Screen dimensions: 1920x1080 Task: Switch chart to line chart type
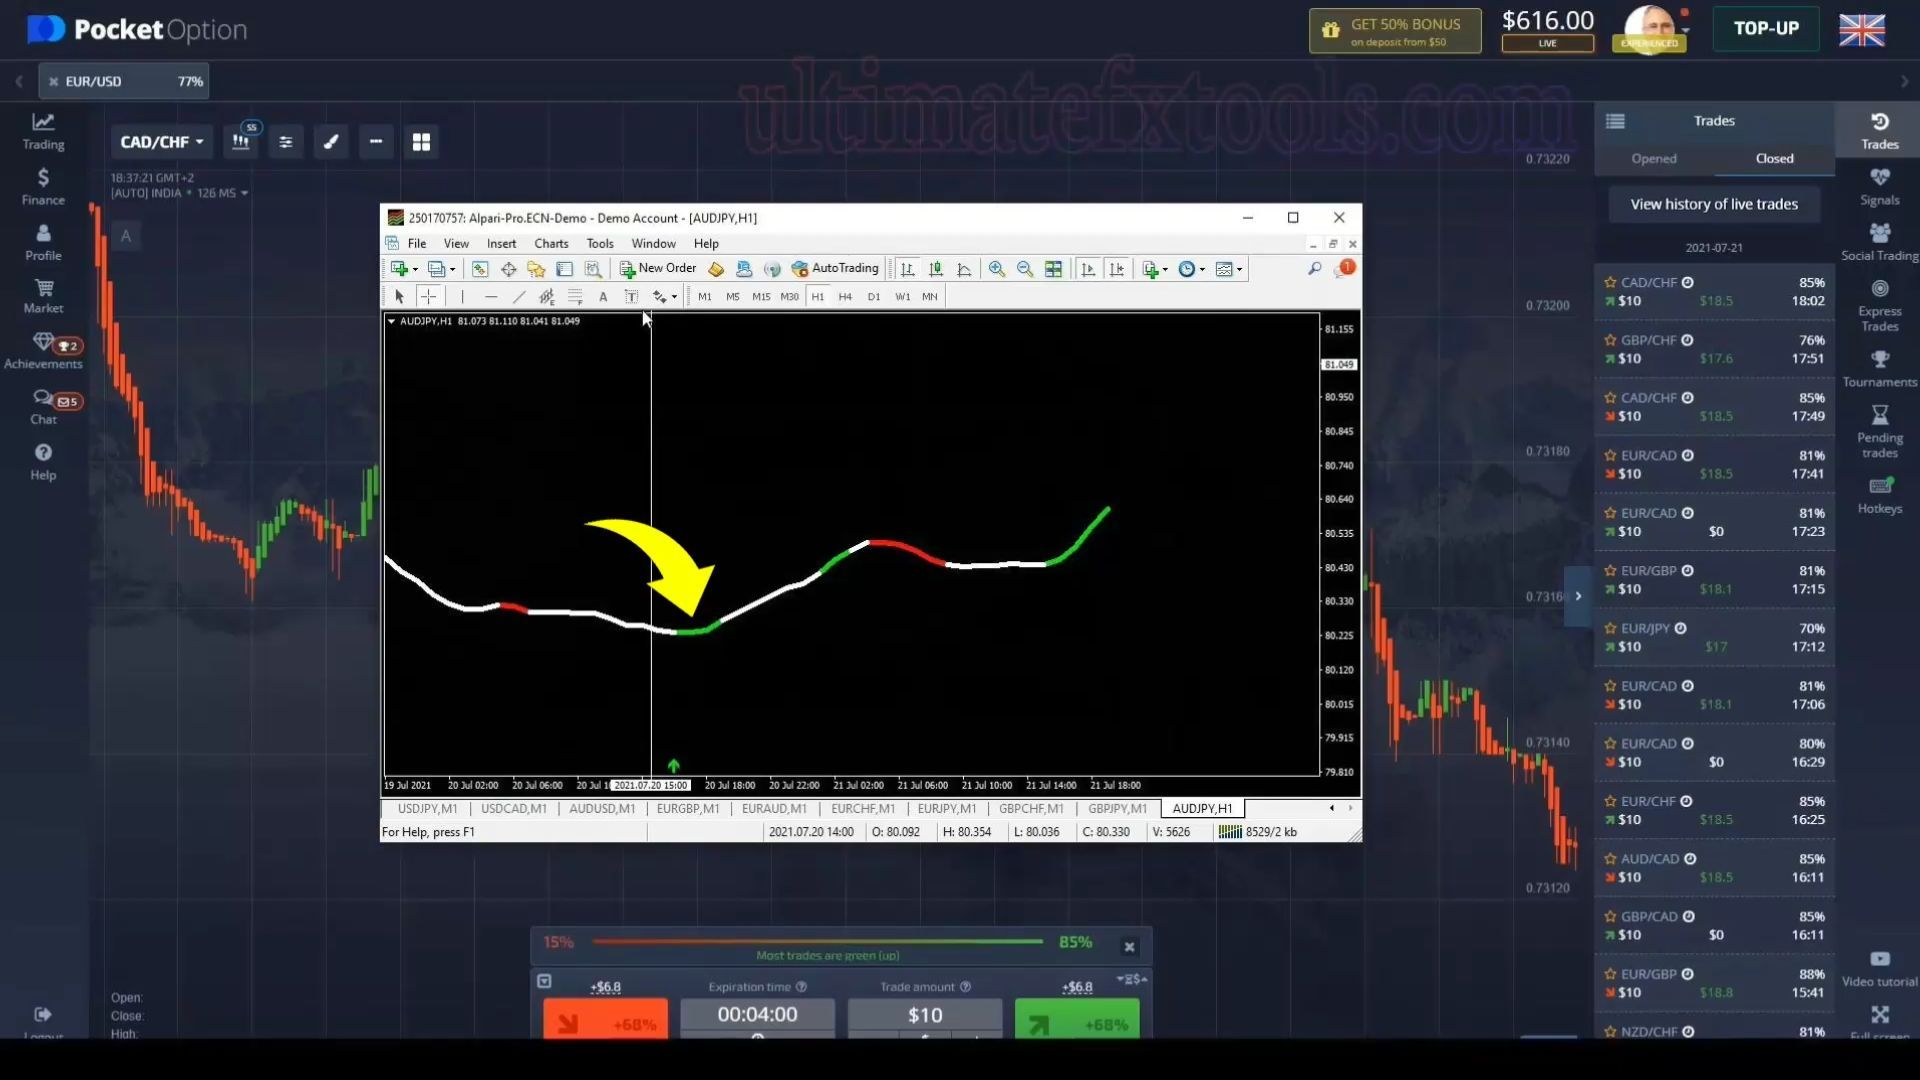[x=964, y=269]
